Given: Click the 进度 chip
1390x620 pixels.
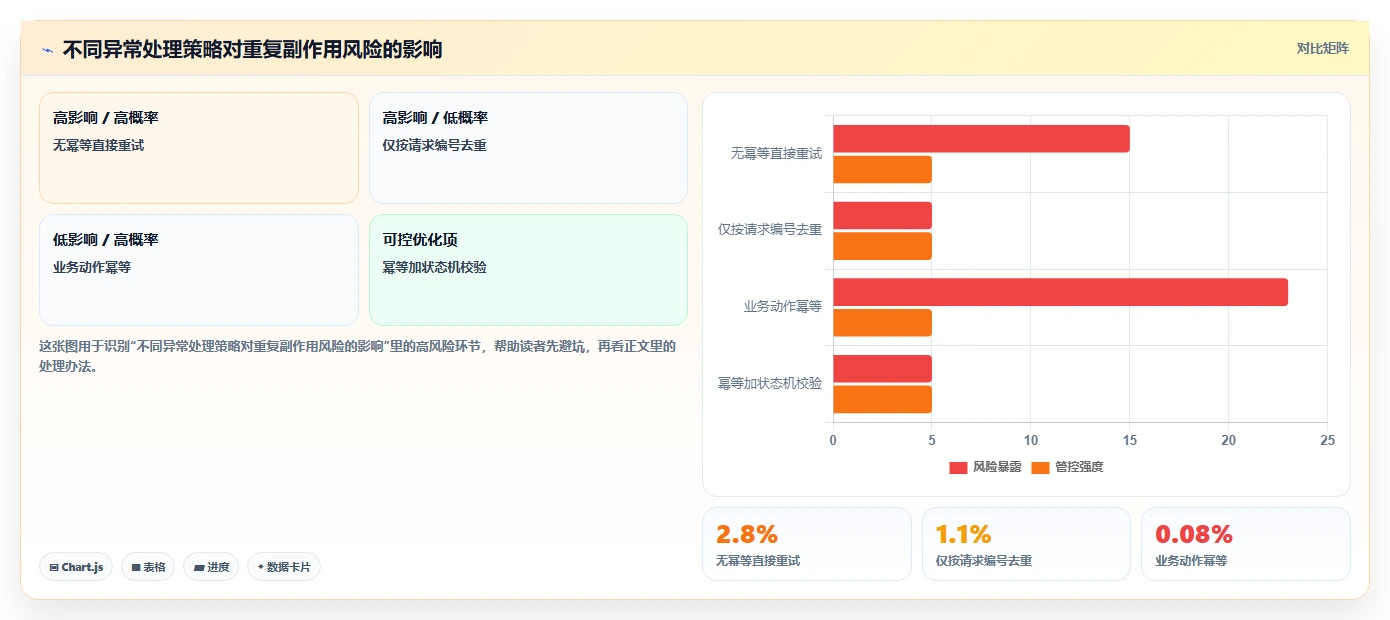Looking at the screenshot, I should pyautogui.click(x=211, y=567).
